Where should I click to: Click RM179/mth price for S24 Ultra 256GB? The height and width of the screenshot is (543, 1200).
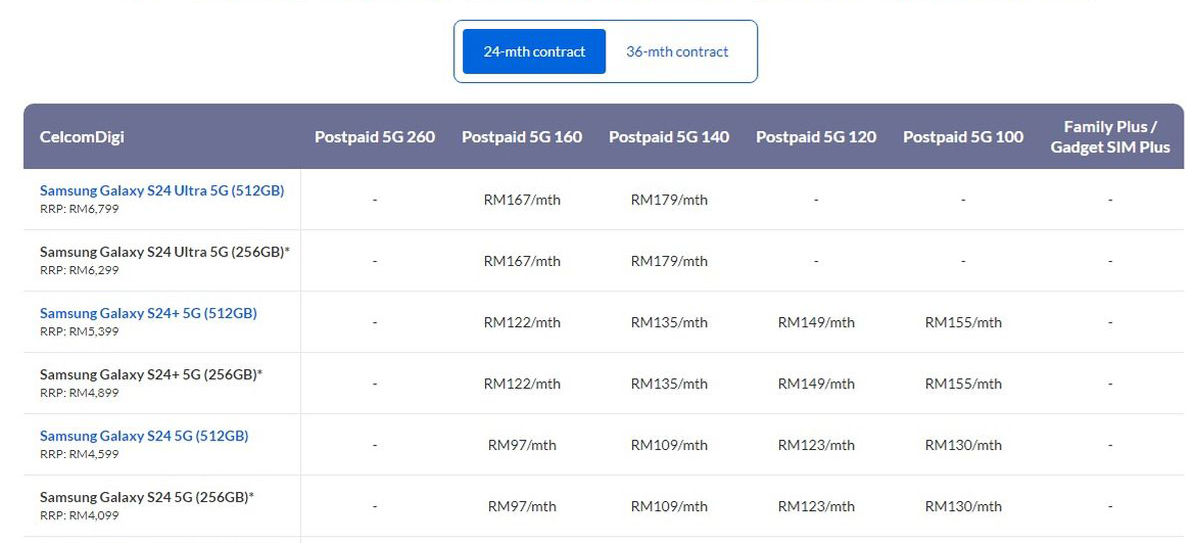click(x=669, y=261)
